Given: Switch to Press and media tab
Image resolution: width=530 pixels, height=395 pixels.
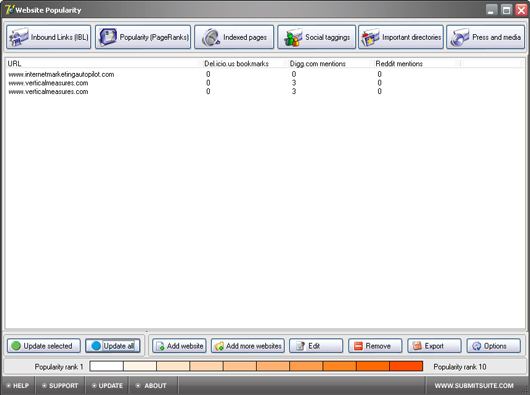Looking at the screenshot, I should pos(485,37).
